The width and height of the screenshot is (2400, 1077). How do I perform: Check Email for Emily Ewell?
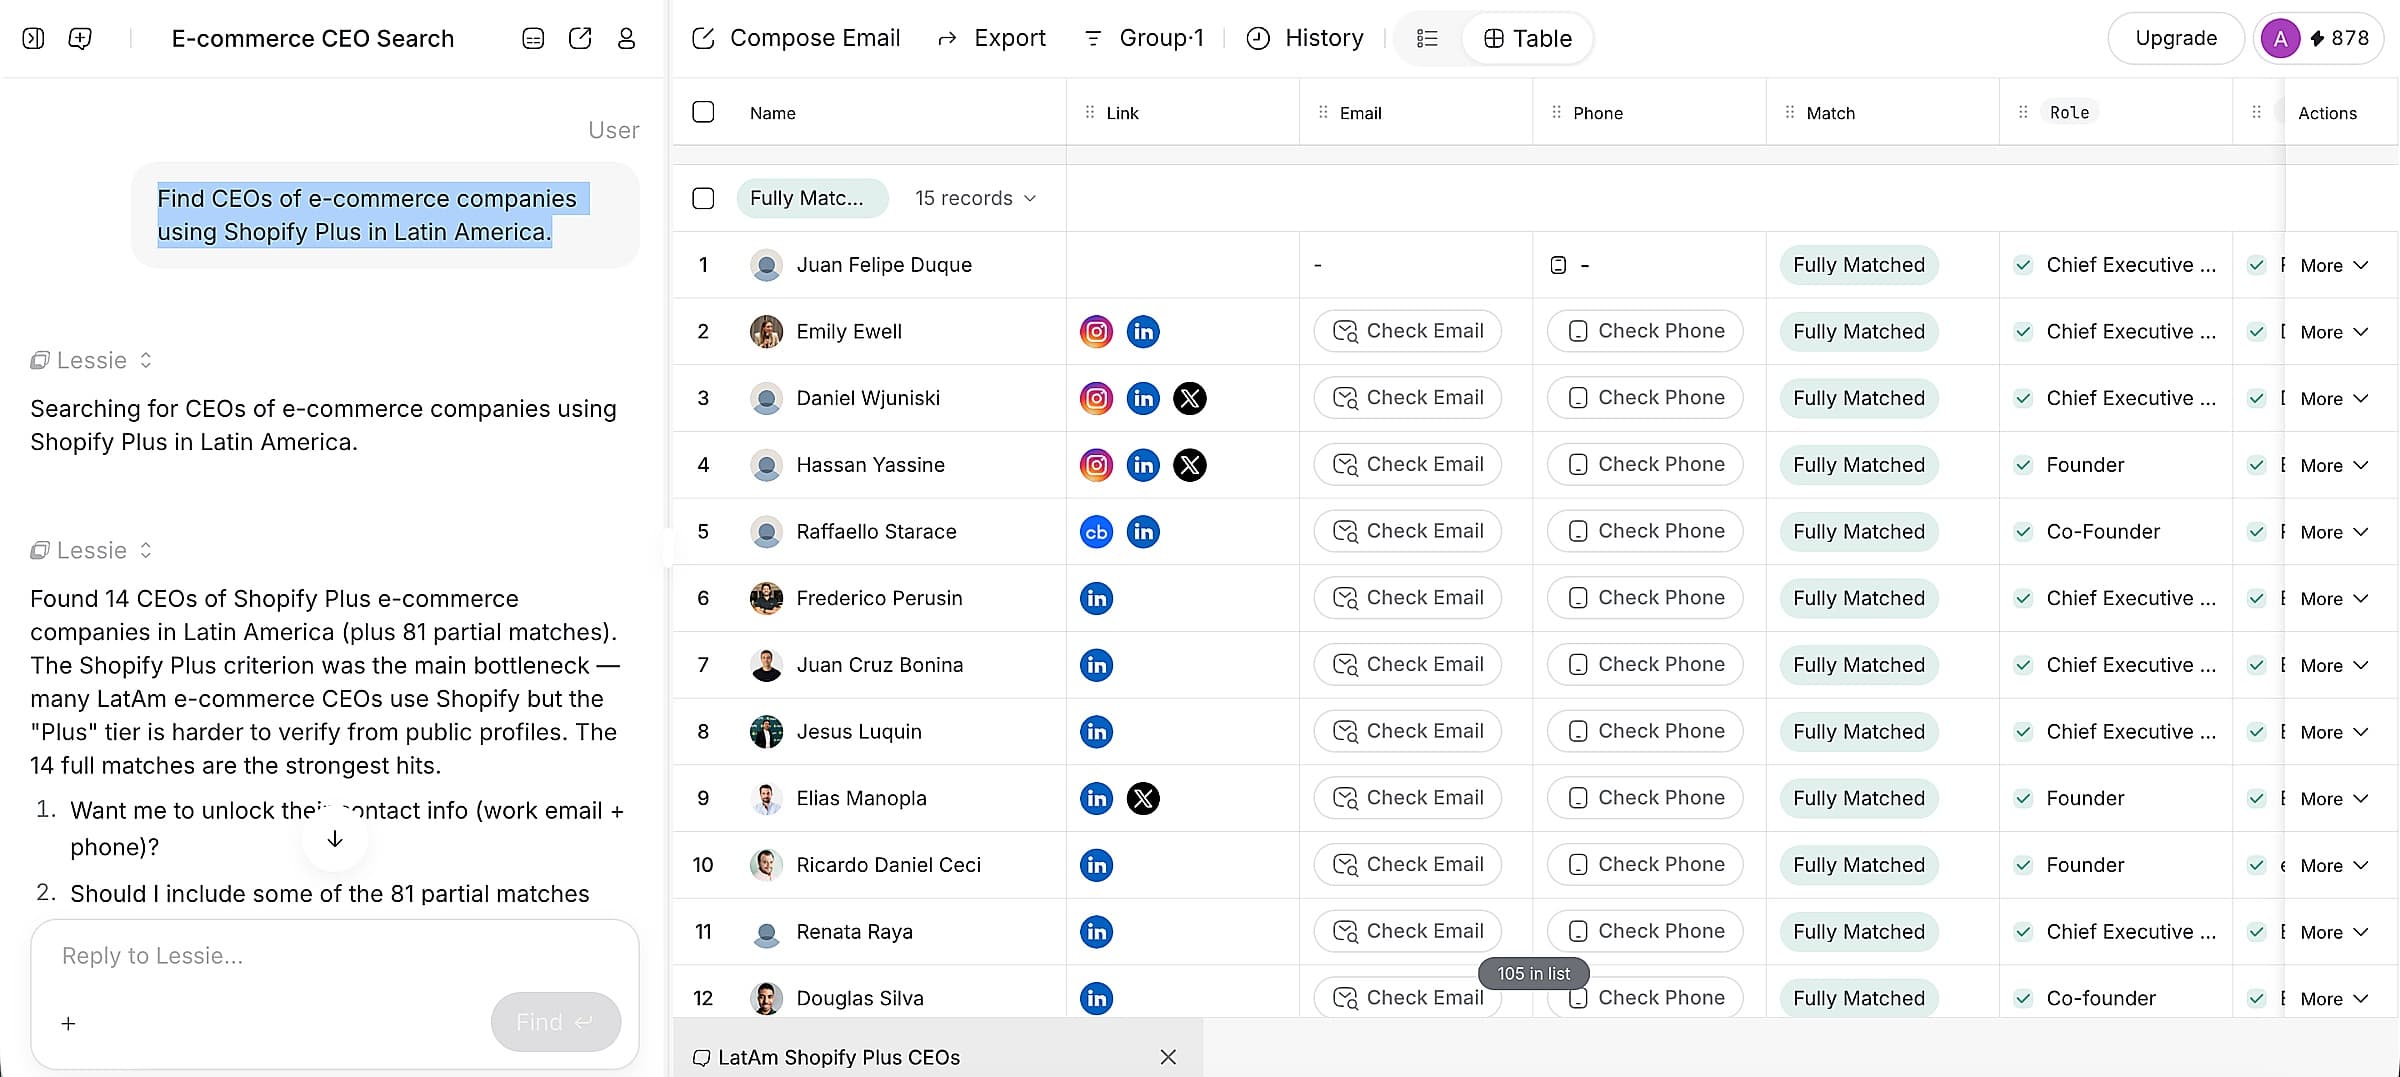(1407, 331)
